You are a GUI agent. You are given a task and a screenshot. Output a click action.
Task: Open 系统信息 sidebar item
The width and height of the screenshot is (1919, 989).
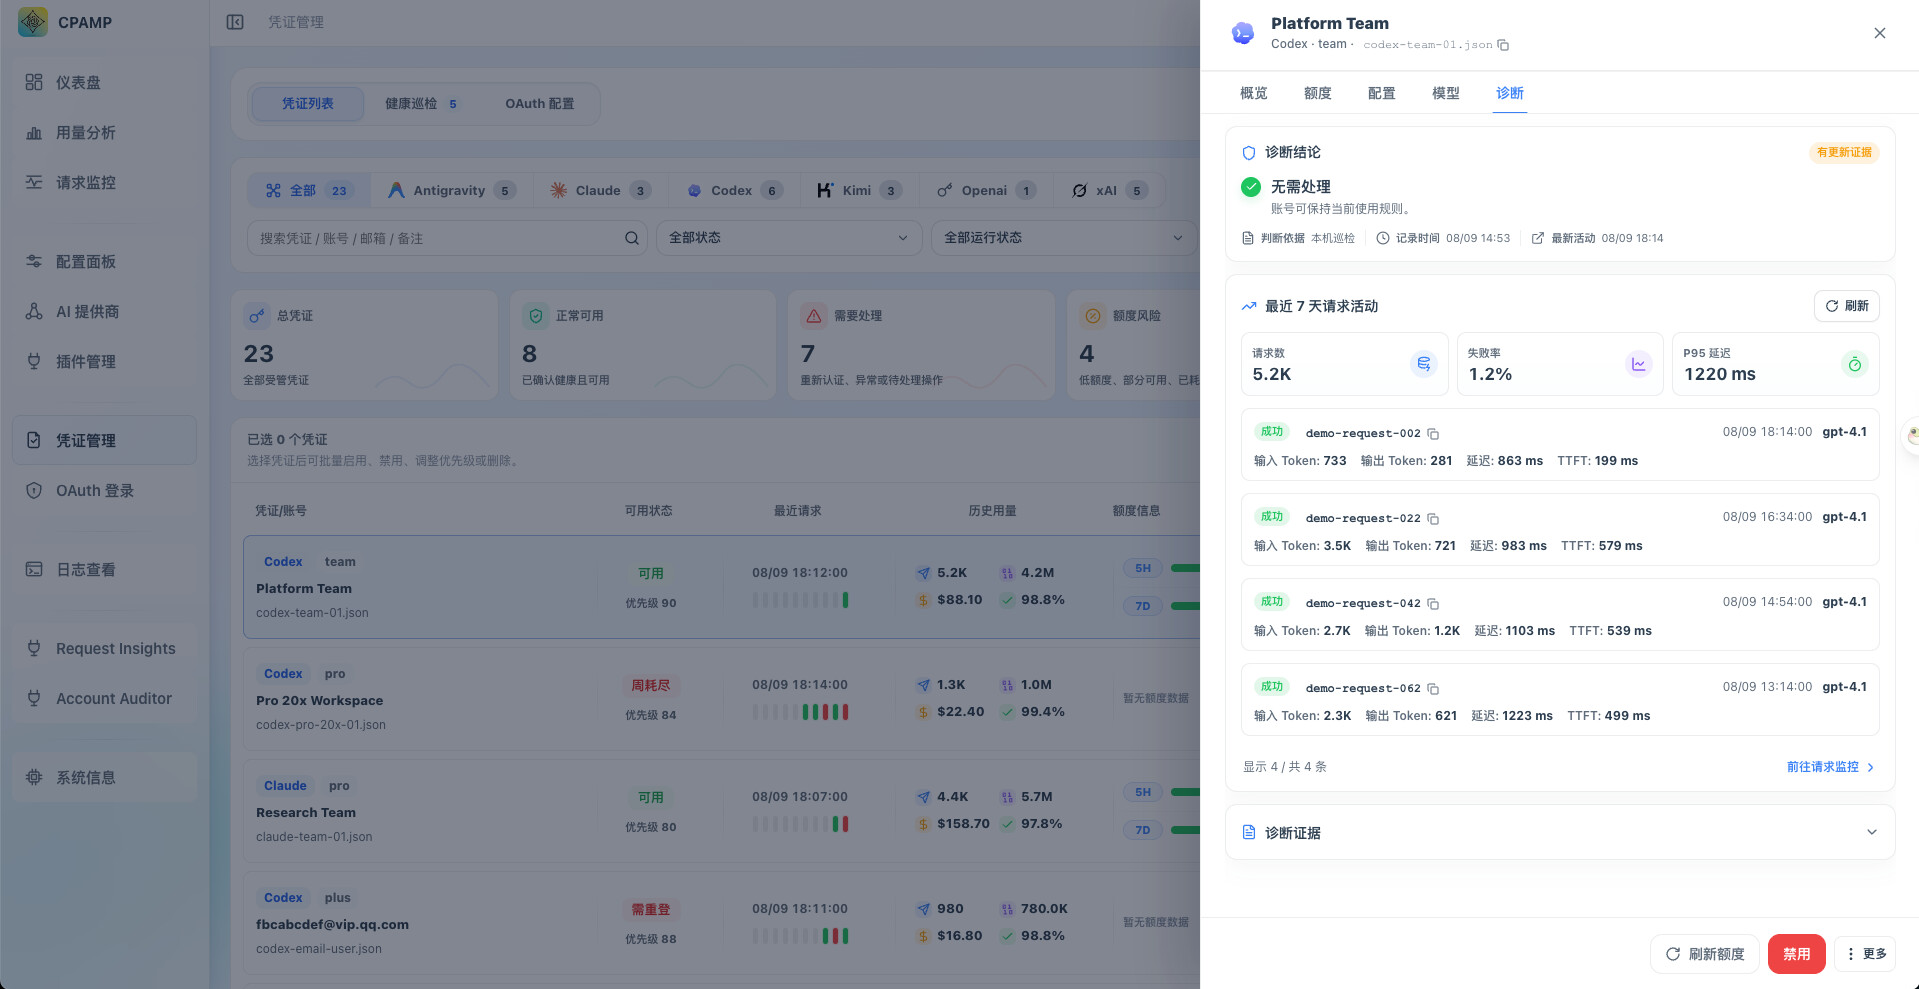click(x=104, y=777)
